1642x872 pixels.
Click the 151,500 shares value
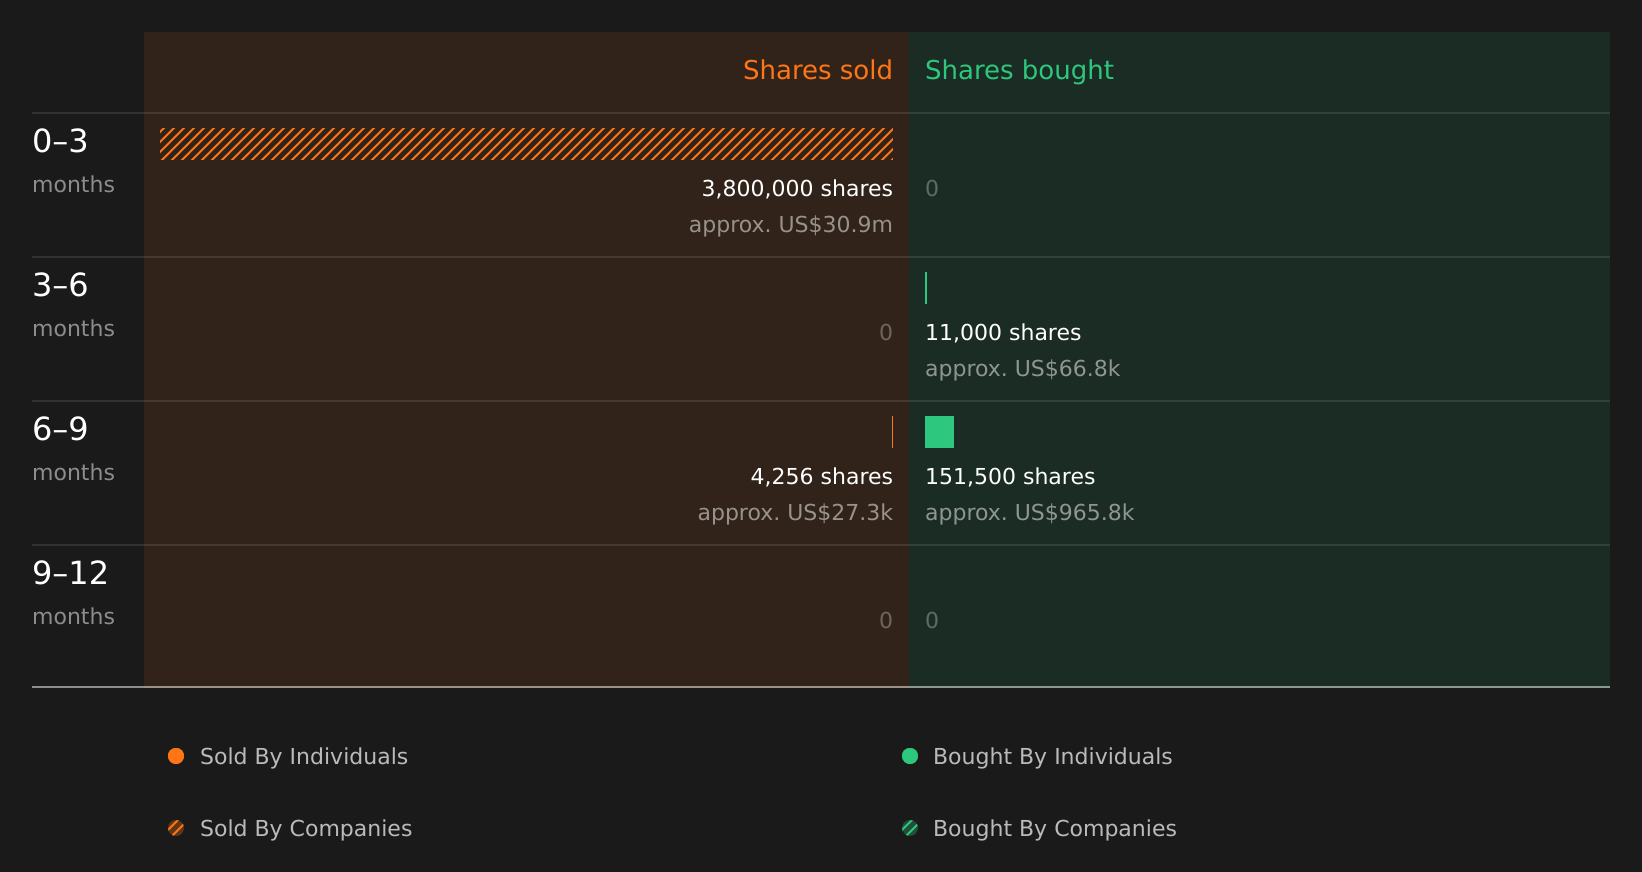[1010, 476]
